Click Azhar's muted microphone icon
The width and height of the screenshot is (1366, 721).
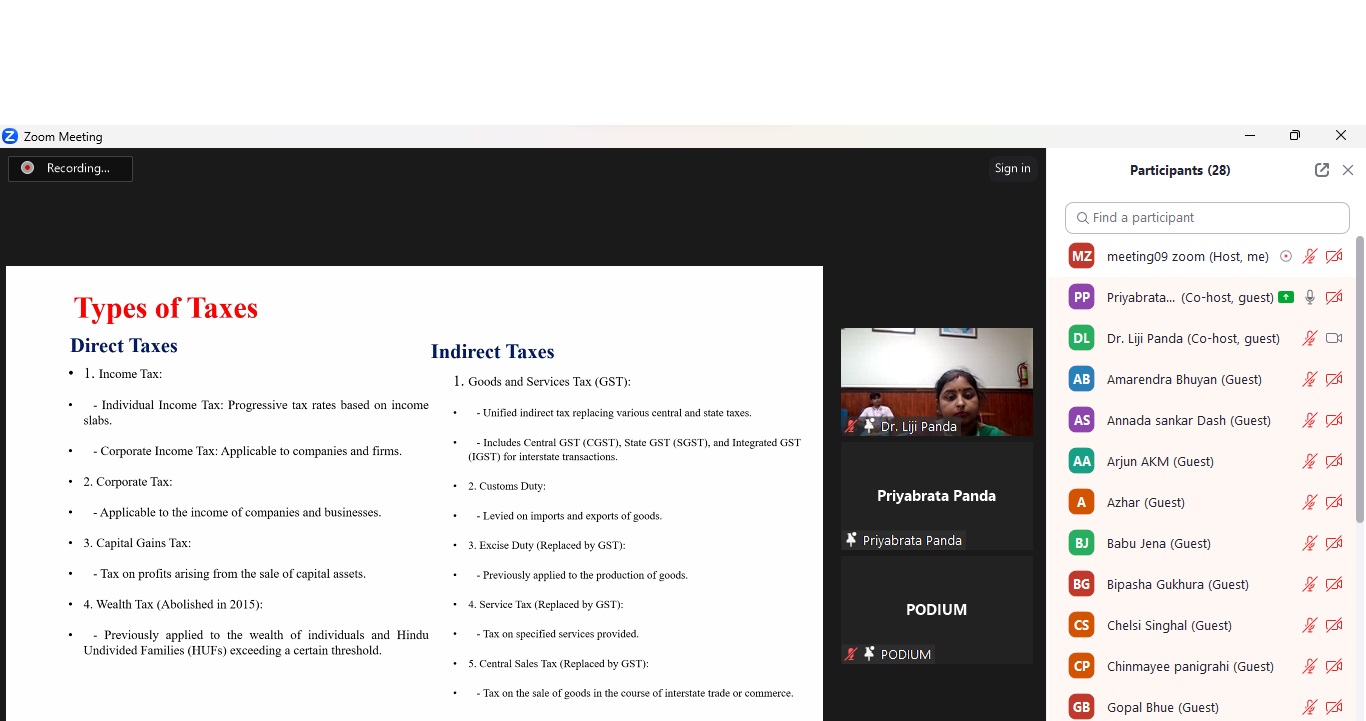coord(1309,502)
